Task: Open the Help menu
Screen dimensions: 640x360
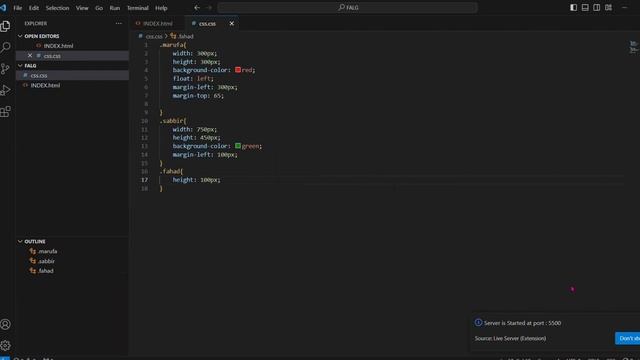Action: click(161, 8)
